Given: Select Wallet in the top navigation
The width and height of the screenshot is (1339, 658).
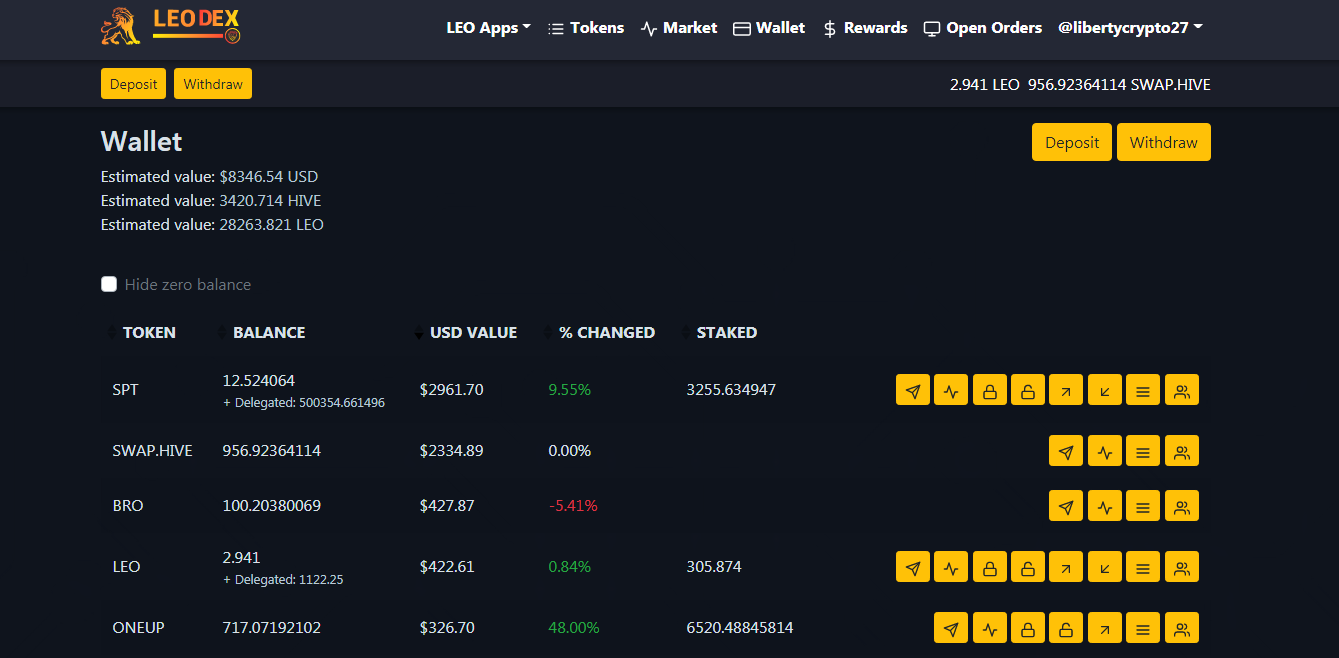Looking at the screenshot, I should (x=769, y=28).
